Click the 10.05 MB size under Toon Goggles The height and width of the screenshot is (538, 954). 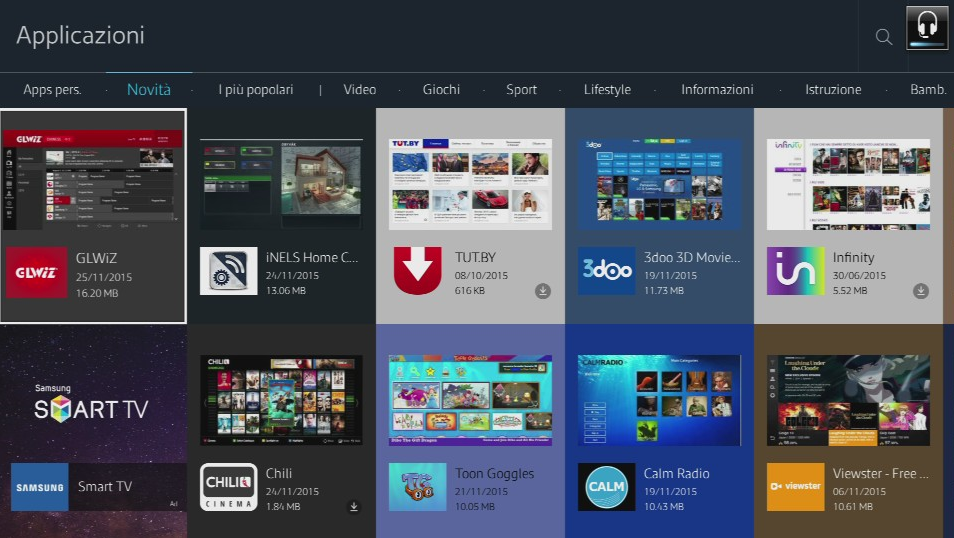475,506
